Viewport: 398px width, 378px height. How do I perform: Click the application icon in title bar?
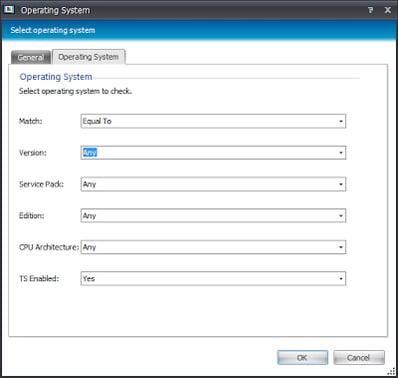point(9,10)
